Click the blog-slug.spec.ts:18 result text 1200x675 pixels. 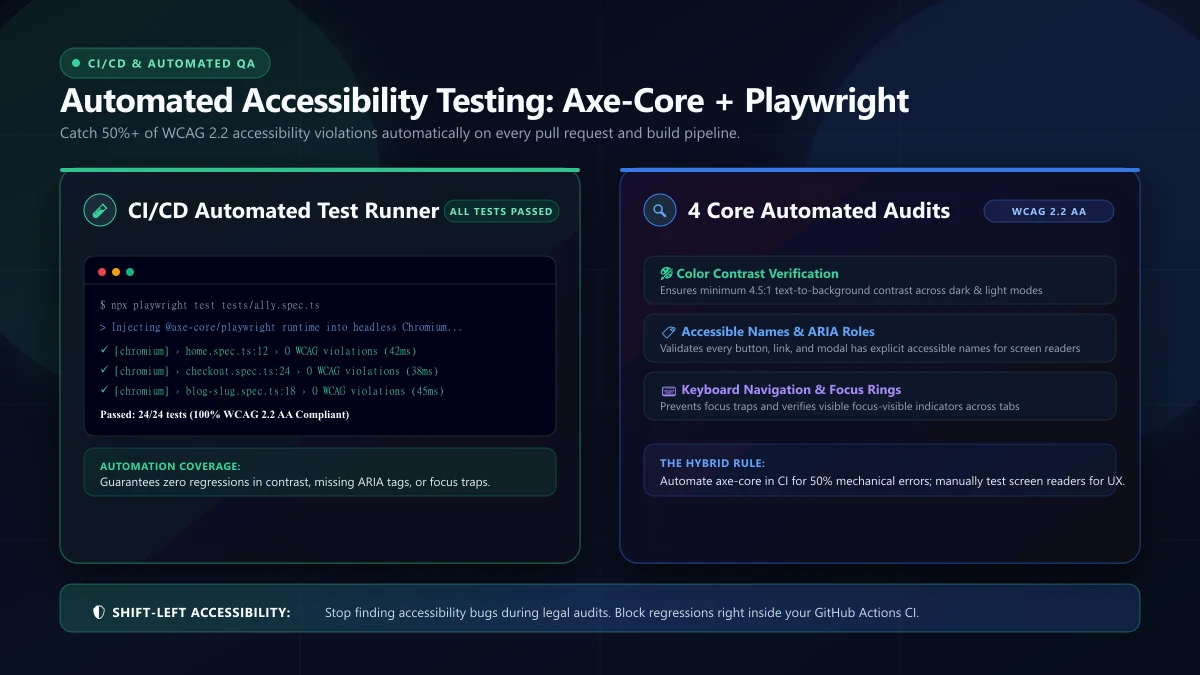tap(279, 391)
